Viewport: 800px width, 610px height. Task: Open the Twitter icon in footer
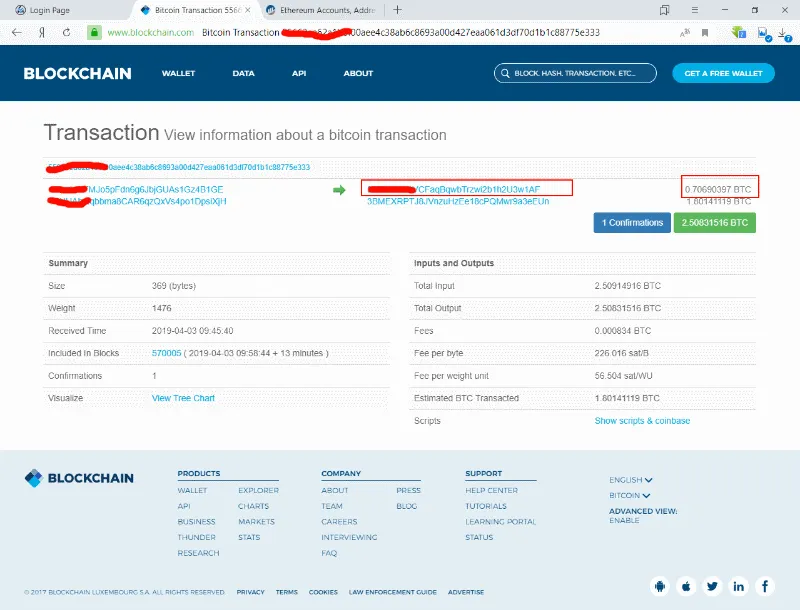tap(712, 587)
